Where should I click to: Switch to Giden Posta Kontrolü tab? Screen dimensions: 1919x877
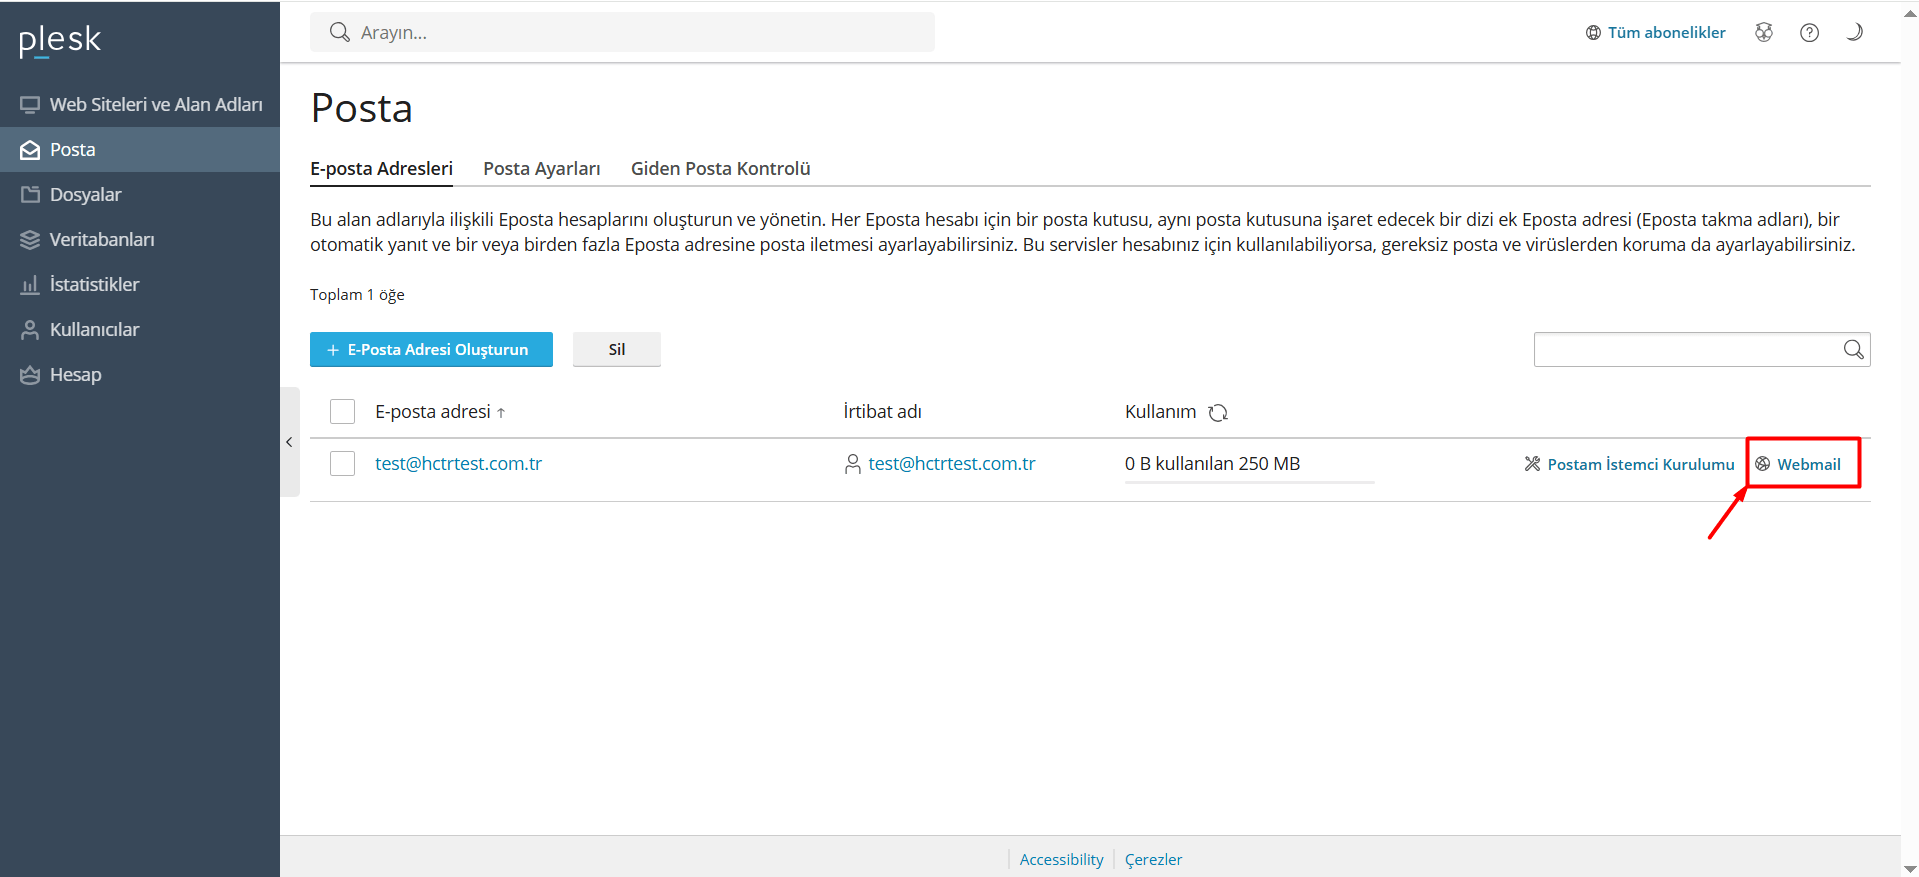pyautogui.click(x=721, y=169)
